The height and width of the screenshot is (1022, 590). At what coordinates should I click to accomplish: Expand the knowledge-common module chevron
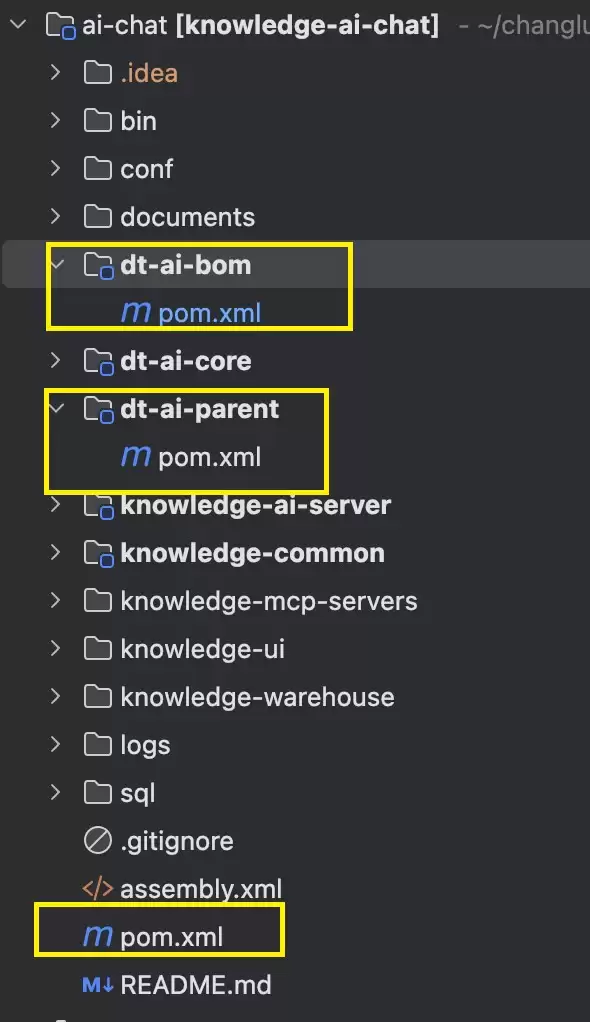tap(56, 553)
